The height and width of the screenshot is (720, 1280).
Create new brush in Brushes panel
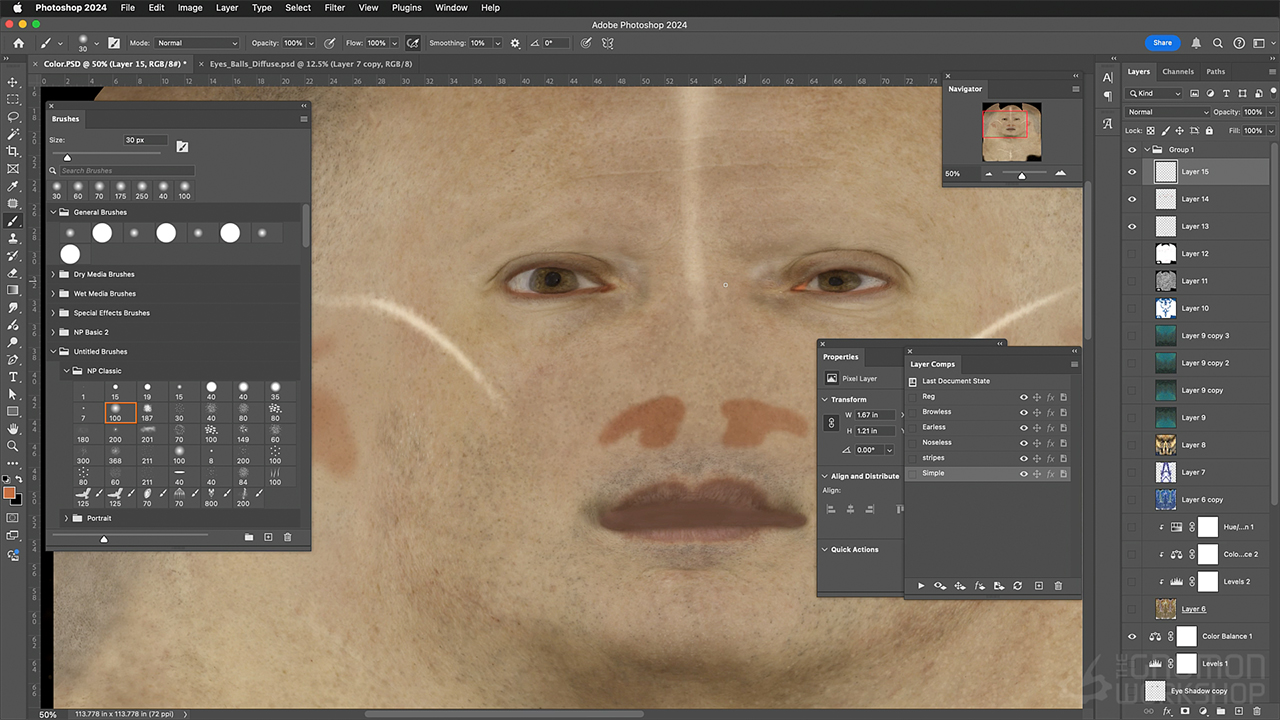[268, 538]
